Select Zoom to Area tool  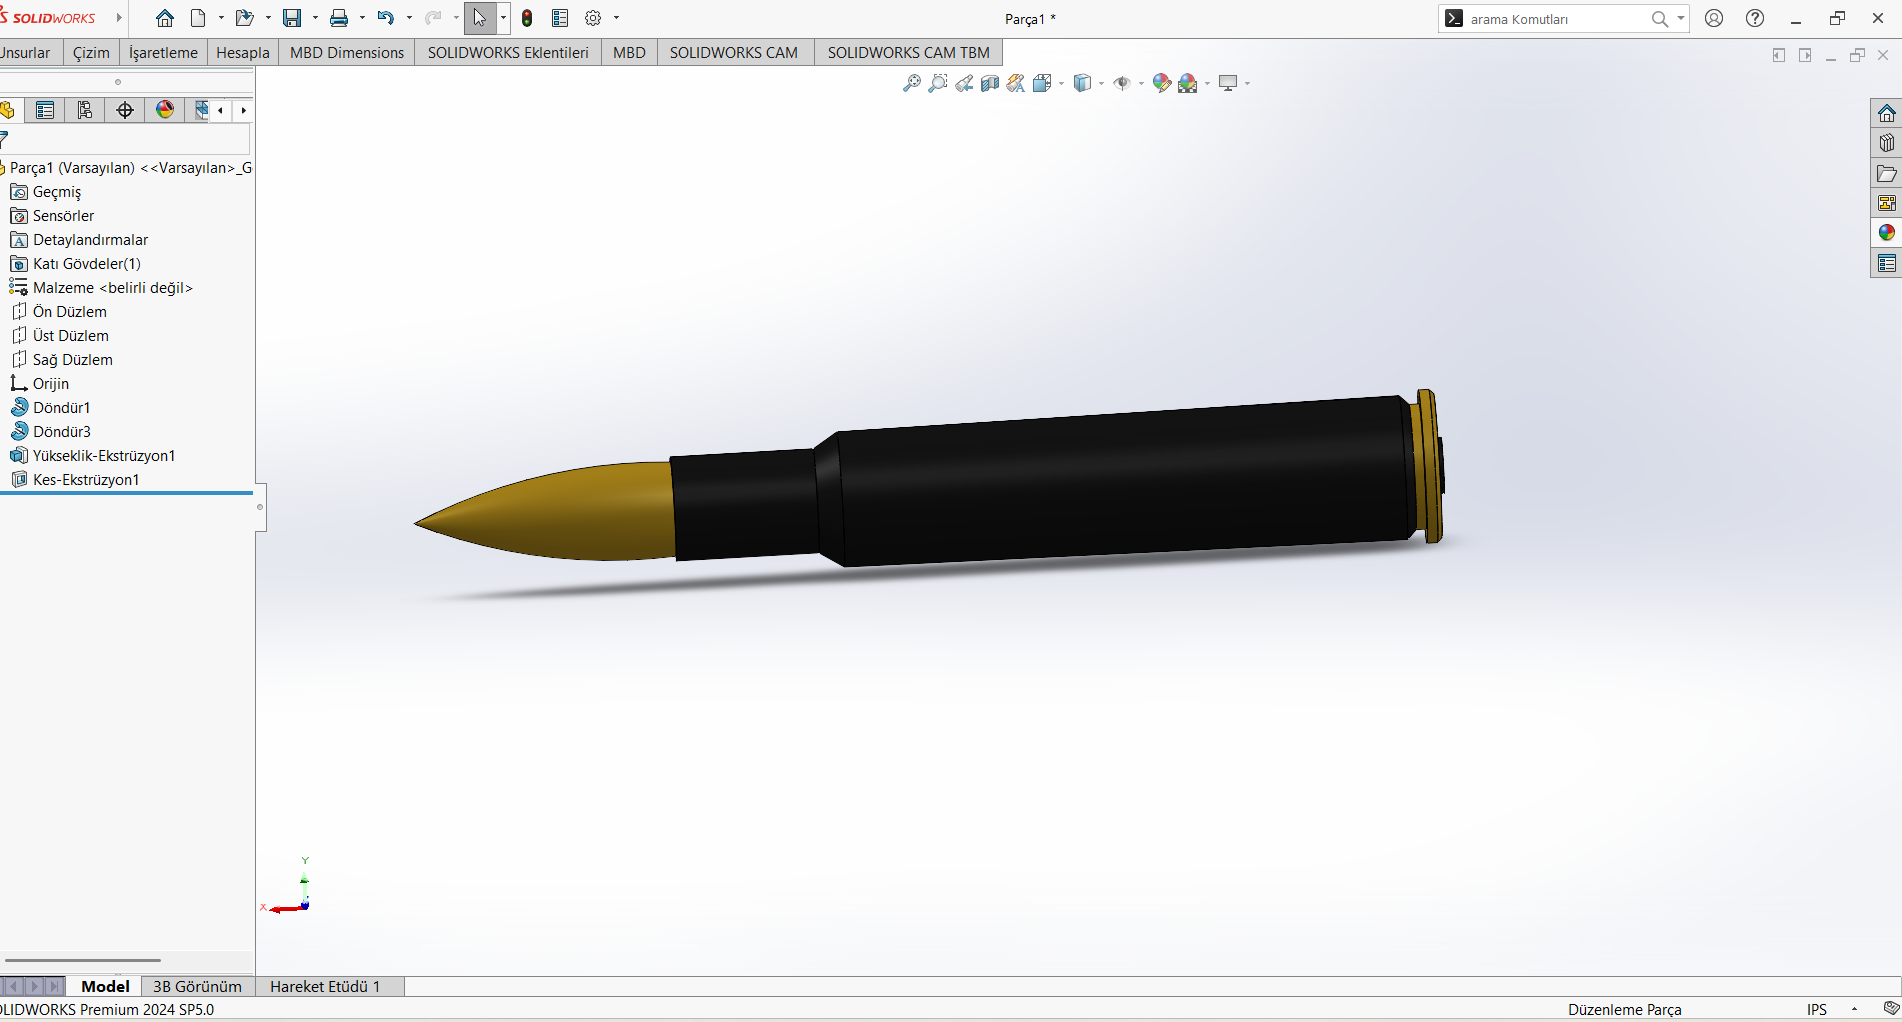938,83
